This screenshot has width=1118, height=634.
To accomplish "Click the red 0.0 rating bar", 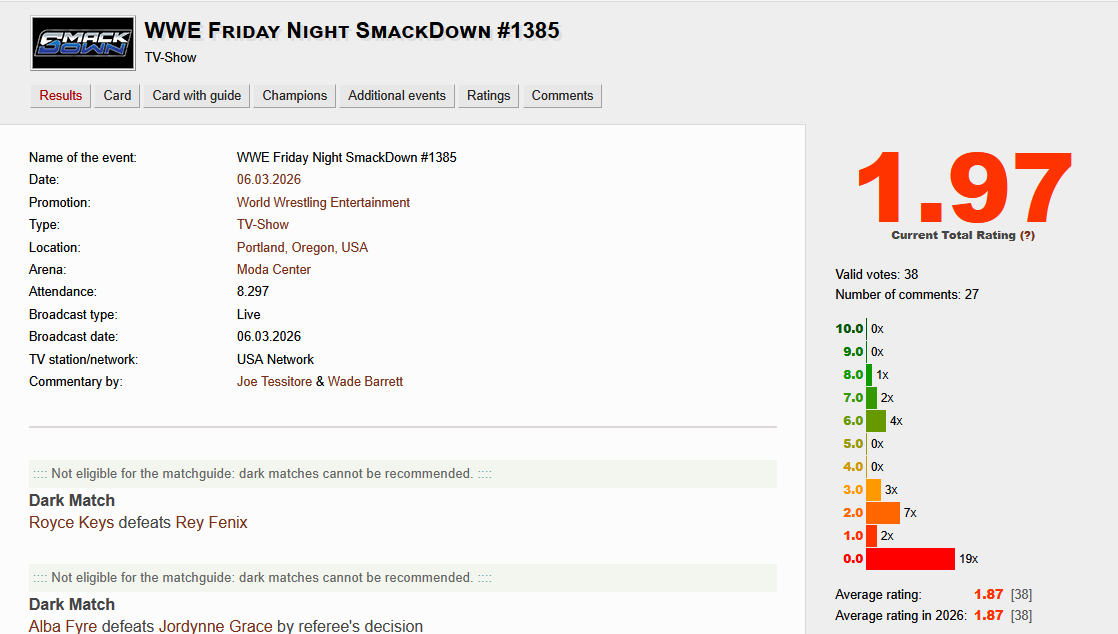I will pyautogui.click(x=911, y=559).
